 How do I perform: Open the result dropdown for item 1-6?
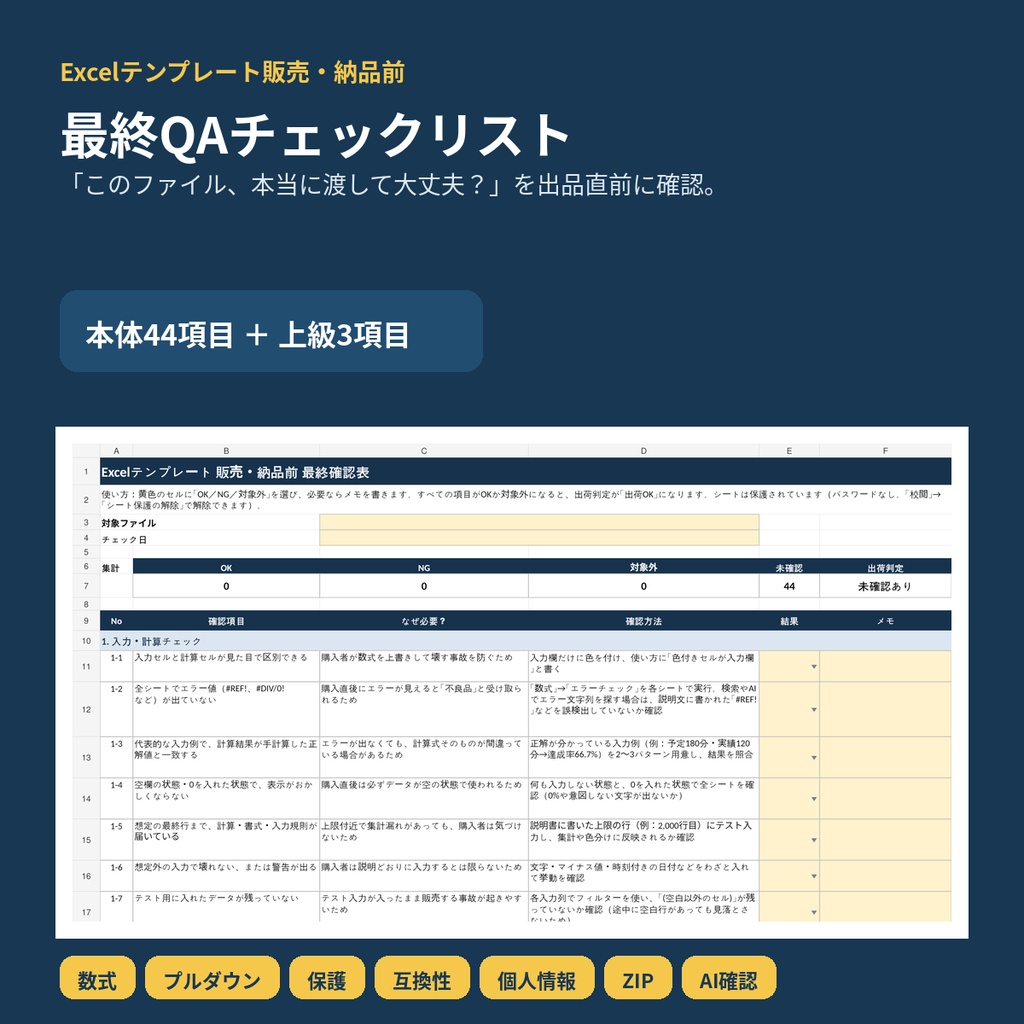[813, 876]
